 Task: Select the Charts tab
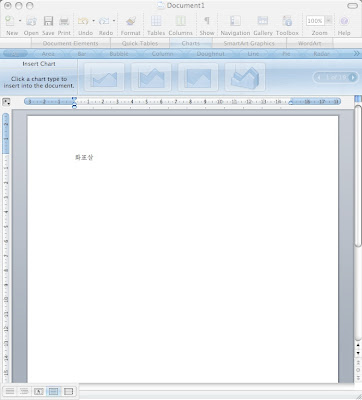(191, 43)
